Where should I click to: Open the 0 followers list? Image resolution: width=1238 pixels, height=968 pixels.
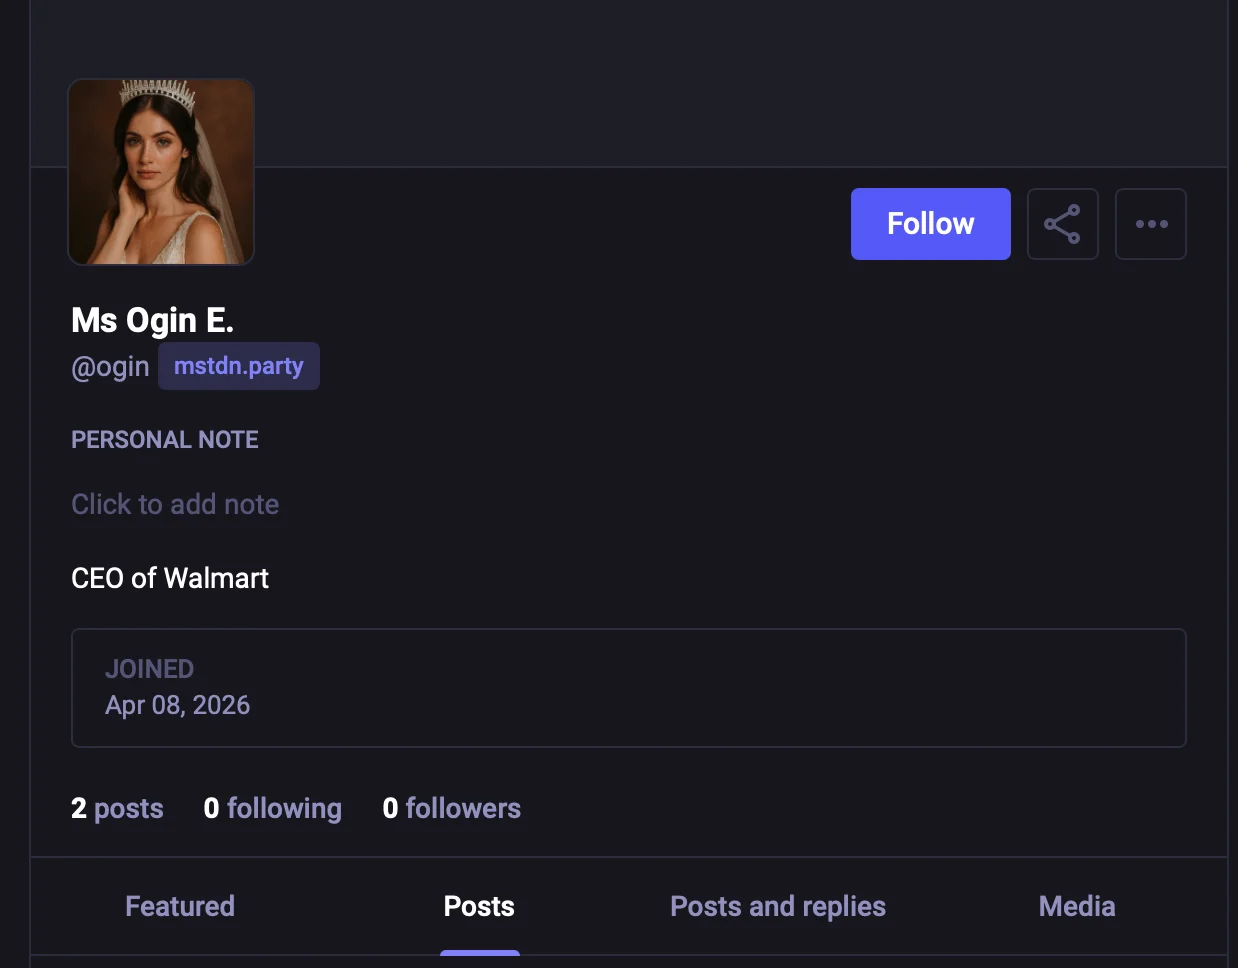click(x=451, y=808)
